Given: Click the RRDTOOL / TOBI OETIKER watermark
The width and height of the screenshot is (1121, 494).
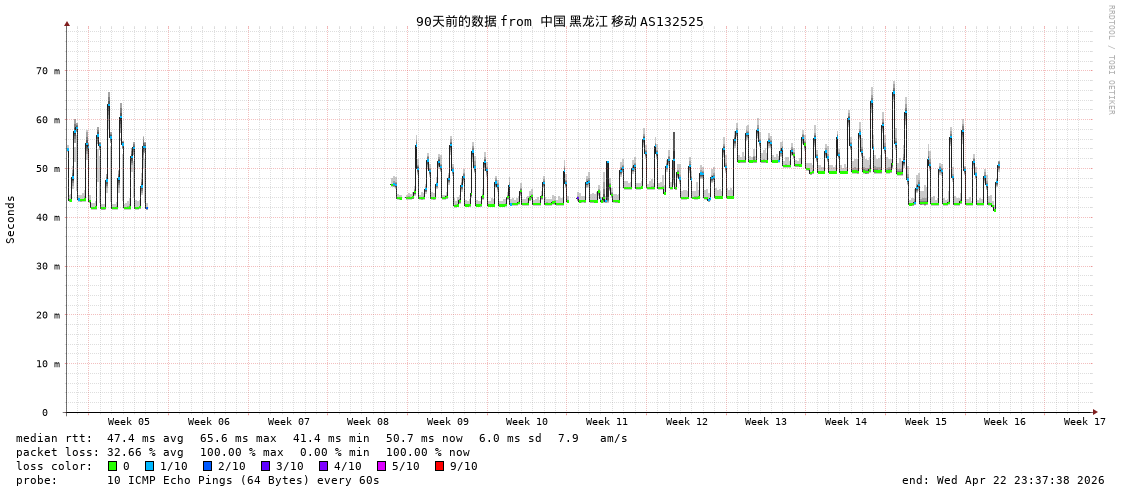Looking at the screenshot, I should click(x=1110, y=60).
